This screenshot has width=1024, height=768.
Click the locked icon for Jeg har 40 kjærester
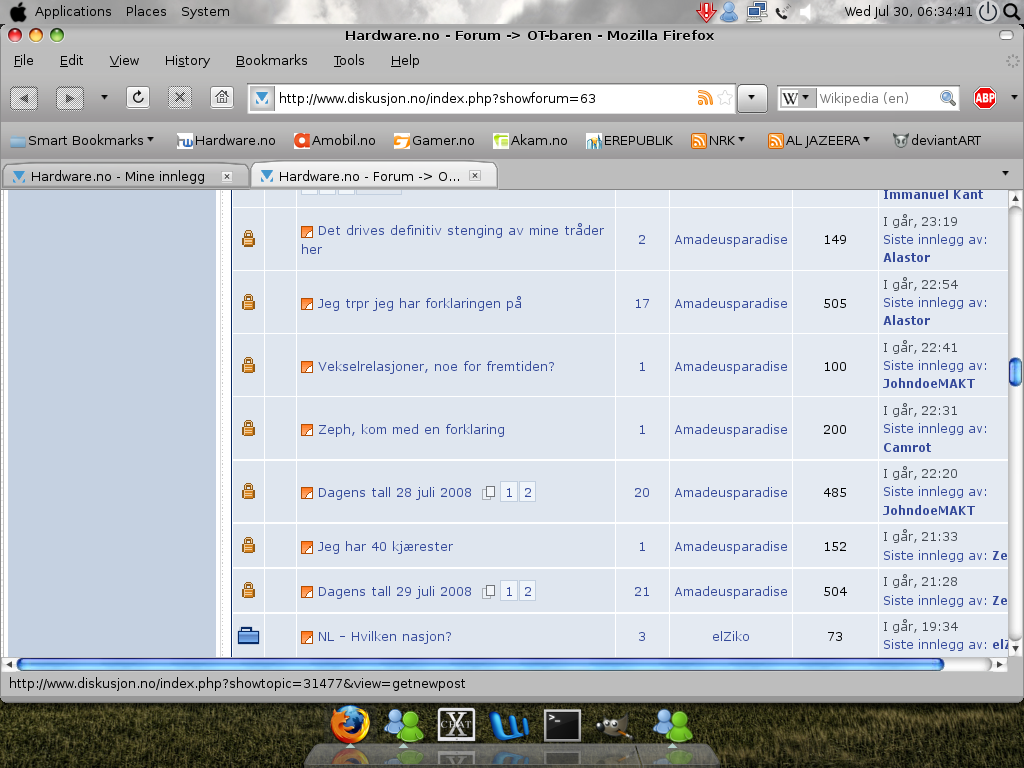pyautogui.click(x=248, y=545)
